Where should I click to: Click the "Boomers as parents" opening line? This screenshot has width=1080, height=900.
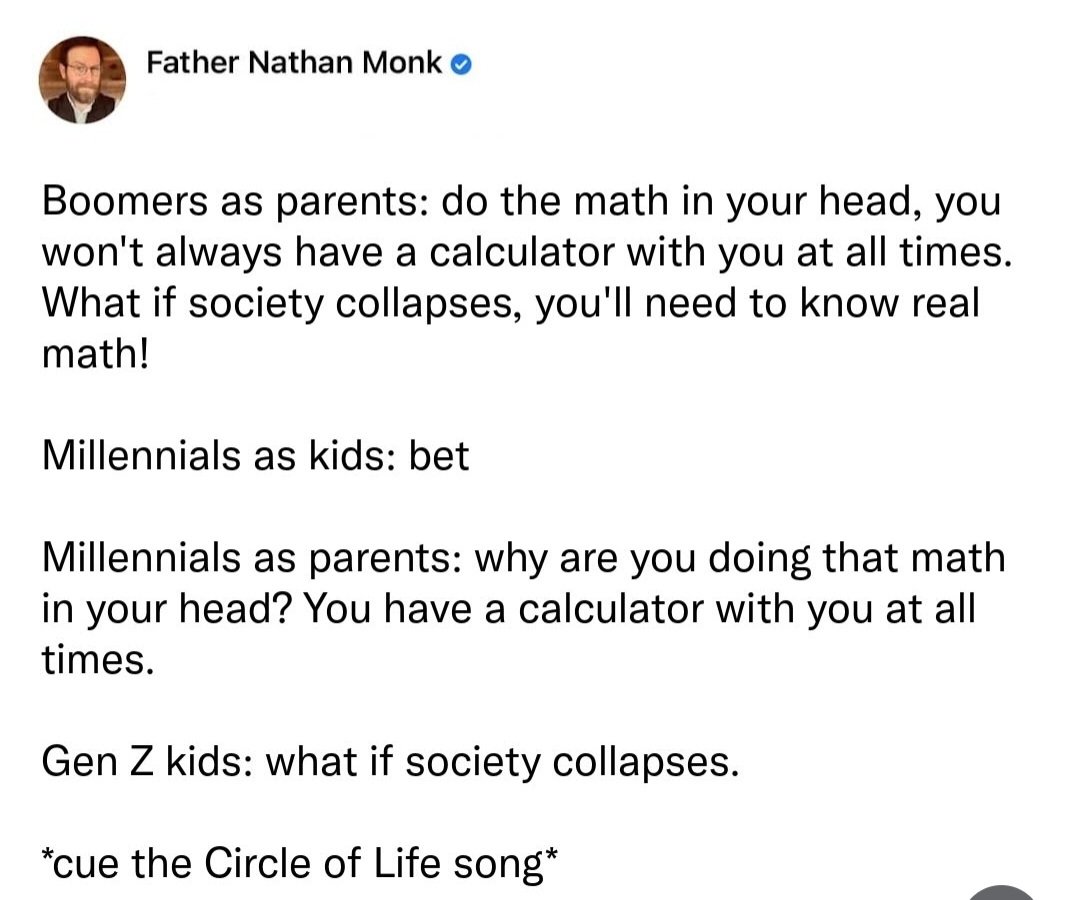520,202
